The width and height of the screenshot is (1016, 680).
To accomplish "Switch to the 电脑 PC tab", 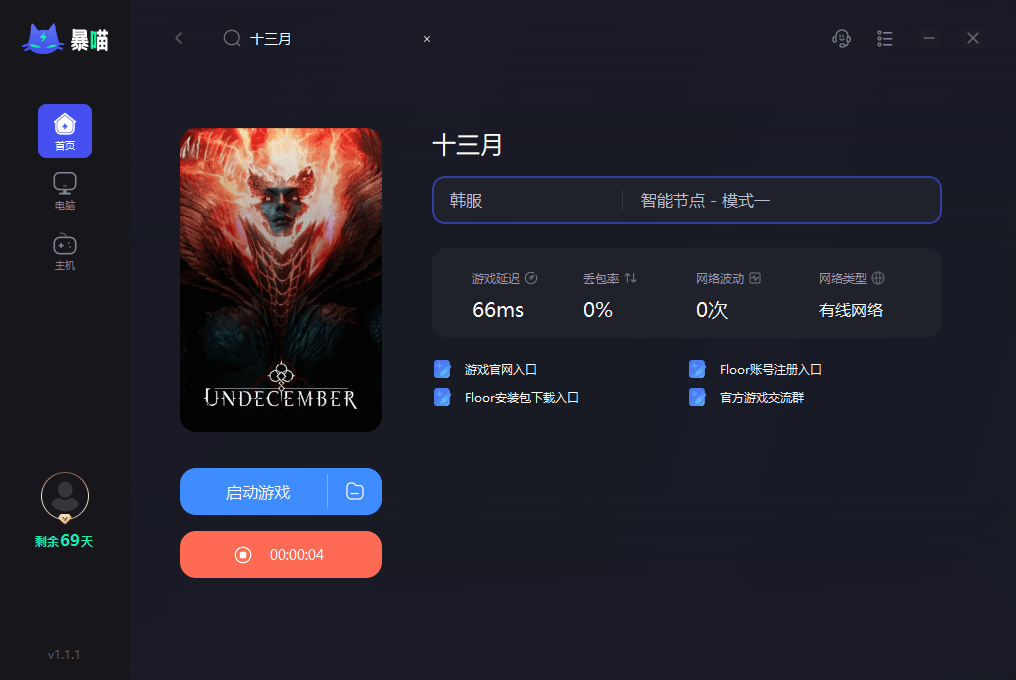I will pos(65,191).
